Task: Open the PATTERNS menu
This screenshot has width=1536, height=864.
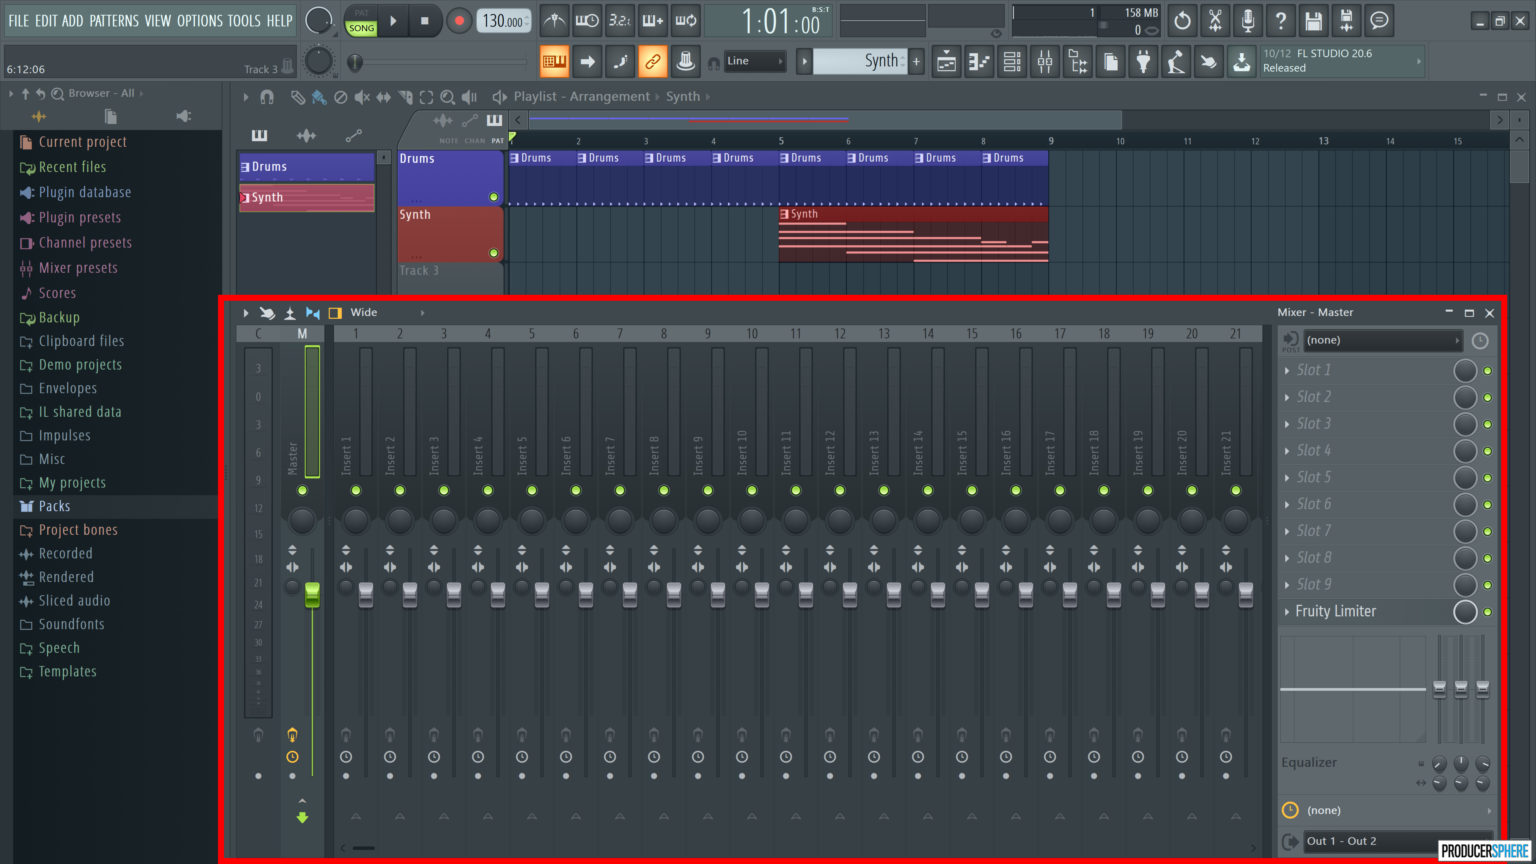Action: point(114,20)
